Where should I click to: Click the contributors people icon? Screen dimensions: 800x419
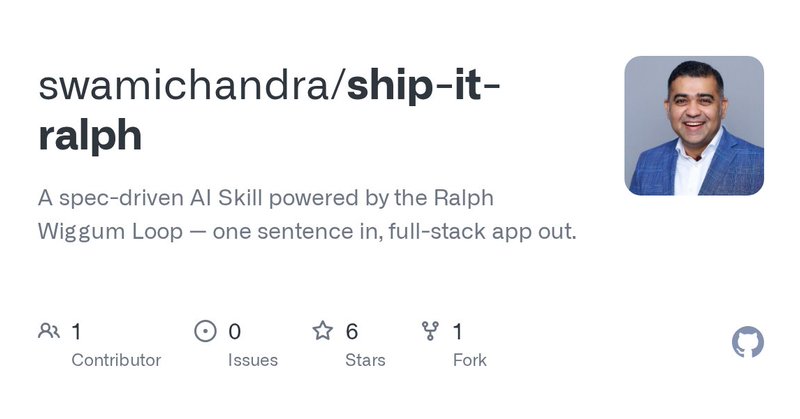[49, 331]
